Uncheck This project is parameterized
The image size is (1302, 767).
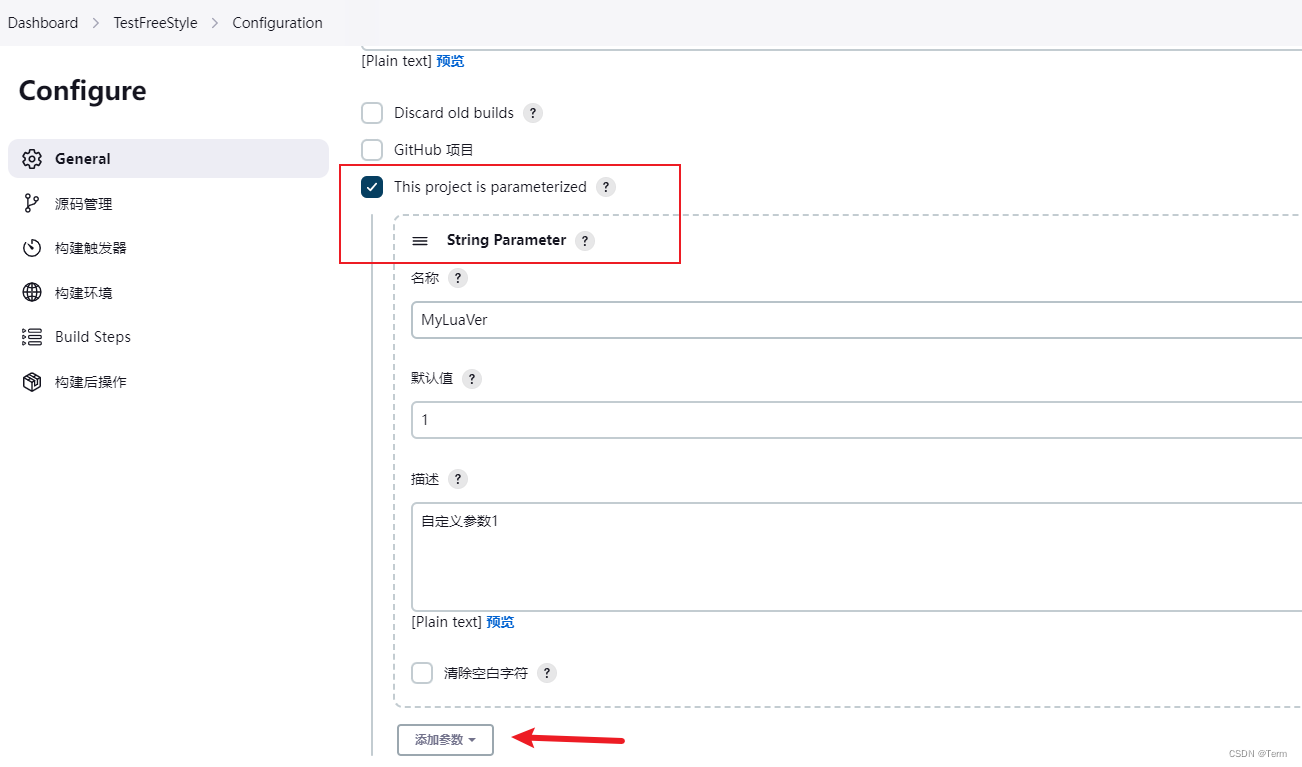pyautogui.click(x=372, y=186)
